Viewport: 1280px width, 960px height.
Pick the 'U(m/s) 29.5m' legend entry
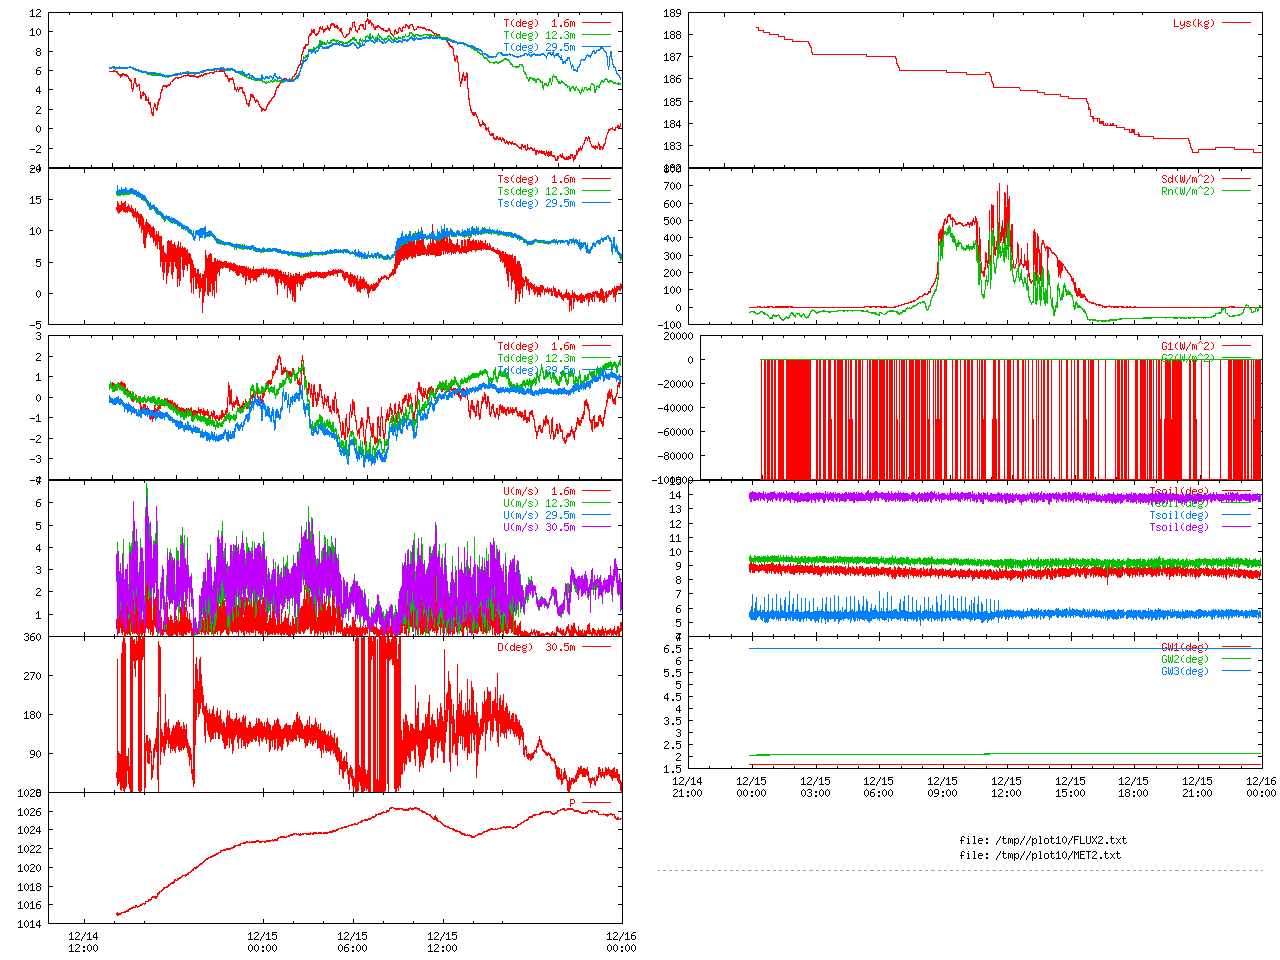tap(539, 515)
